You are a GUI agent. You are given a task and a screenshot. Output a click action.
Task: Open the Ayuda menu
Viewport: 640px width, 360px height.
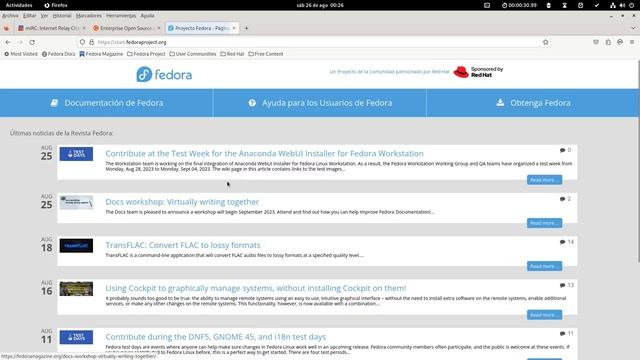(x=147, y=16)
